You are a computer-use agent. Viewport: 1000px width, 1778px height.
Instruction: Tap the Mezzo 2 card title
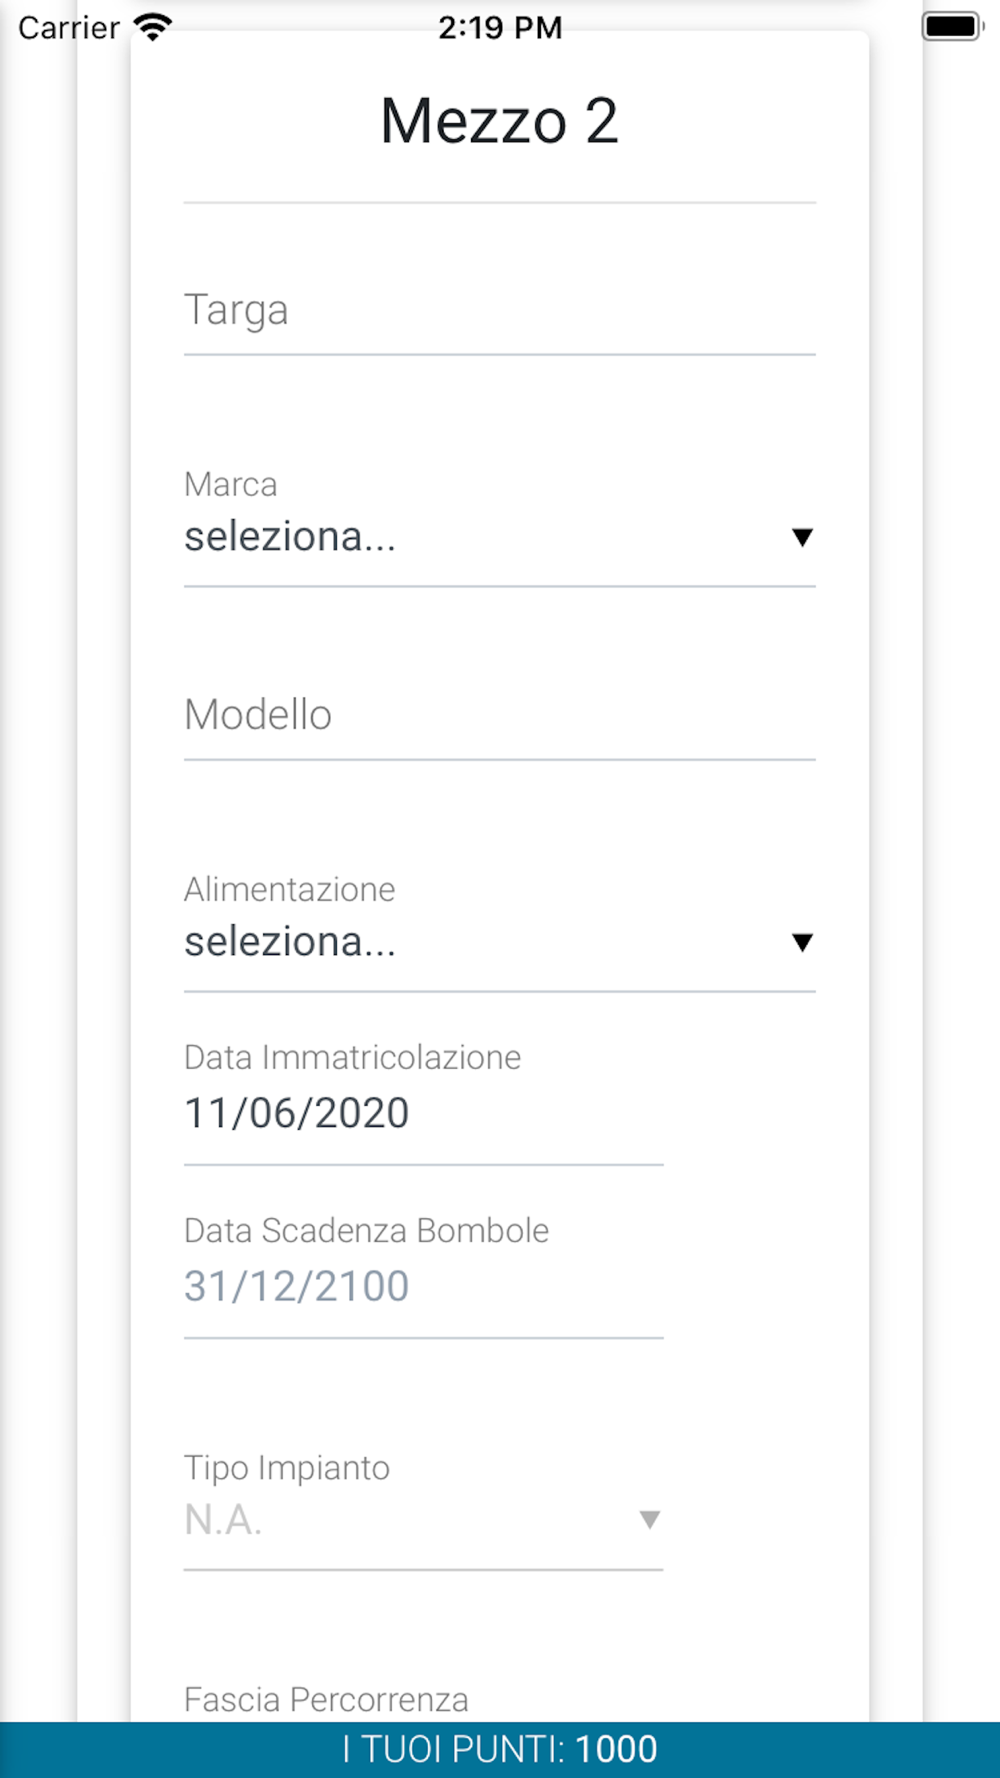click(500, 122)
